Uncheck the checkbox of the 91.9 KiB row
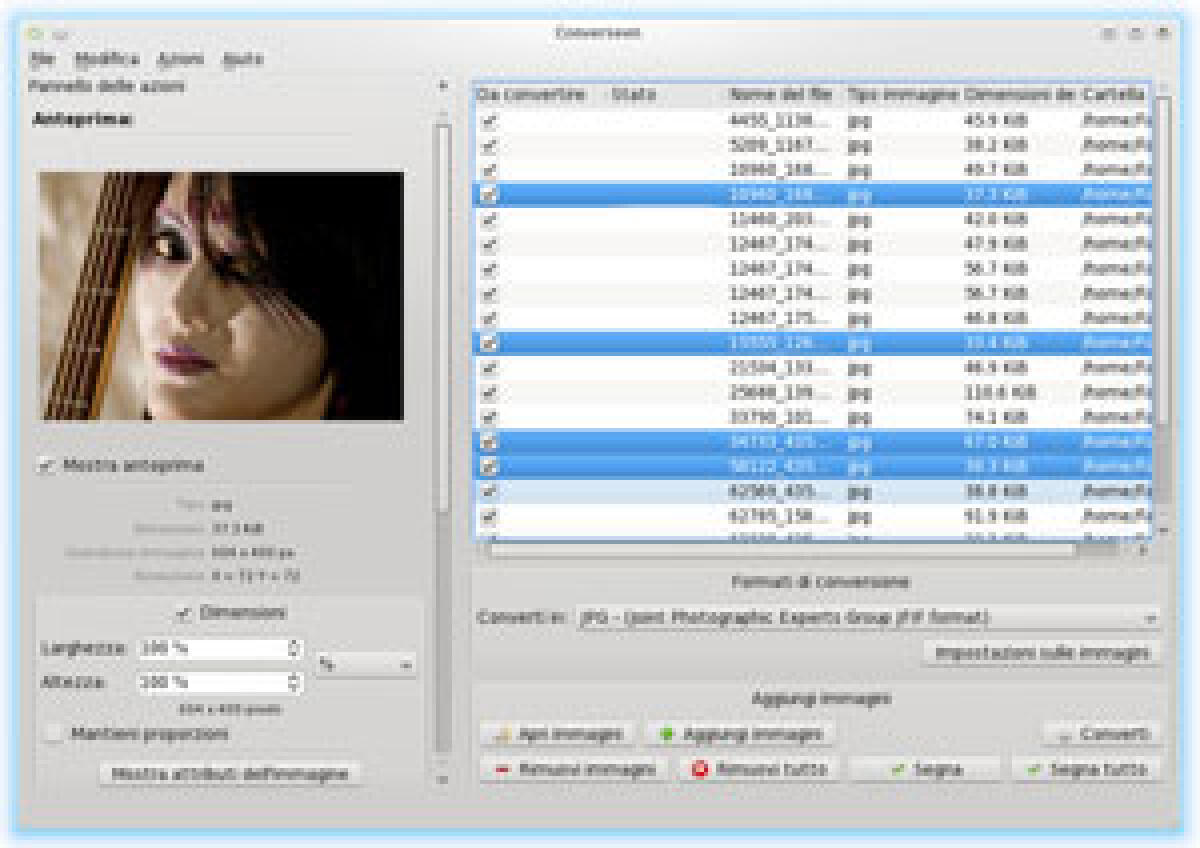This screenshot has height=848, width=1200. tap(489, 515)
